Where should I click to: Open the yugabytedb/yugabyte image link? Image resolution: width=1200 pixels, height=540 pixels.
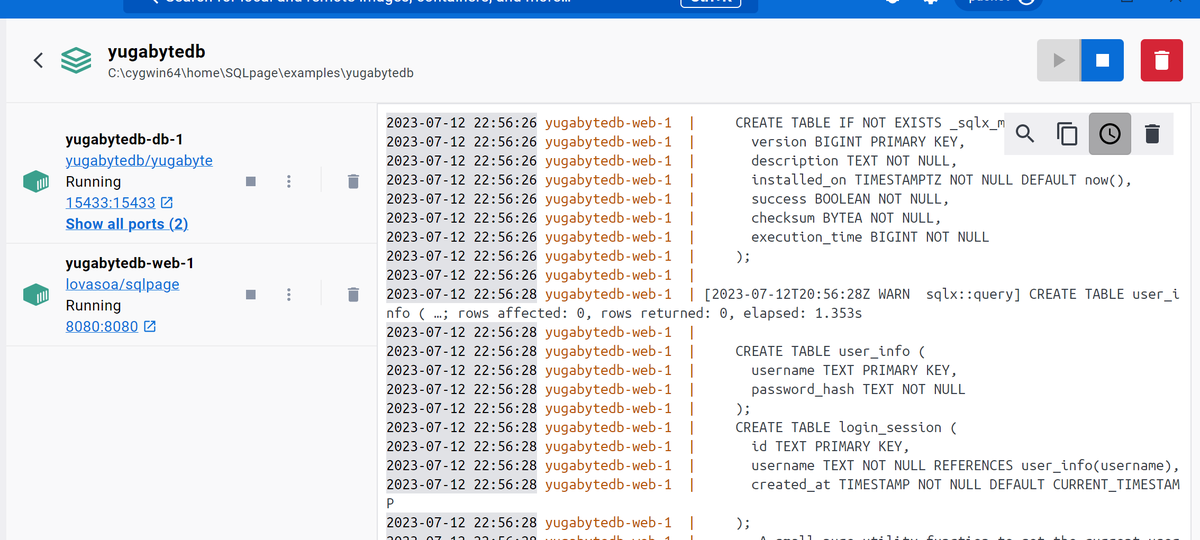coord(139,160)
